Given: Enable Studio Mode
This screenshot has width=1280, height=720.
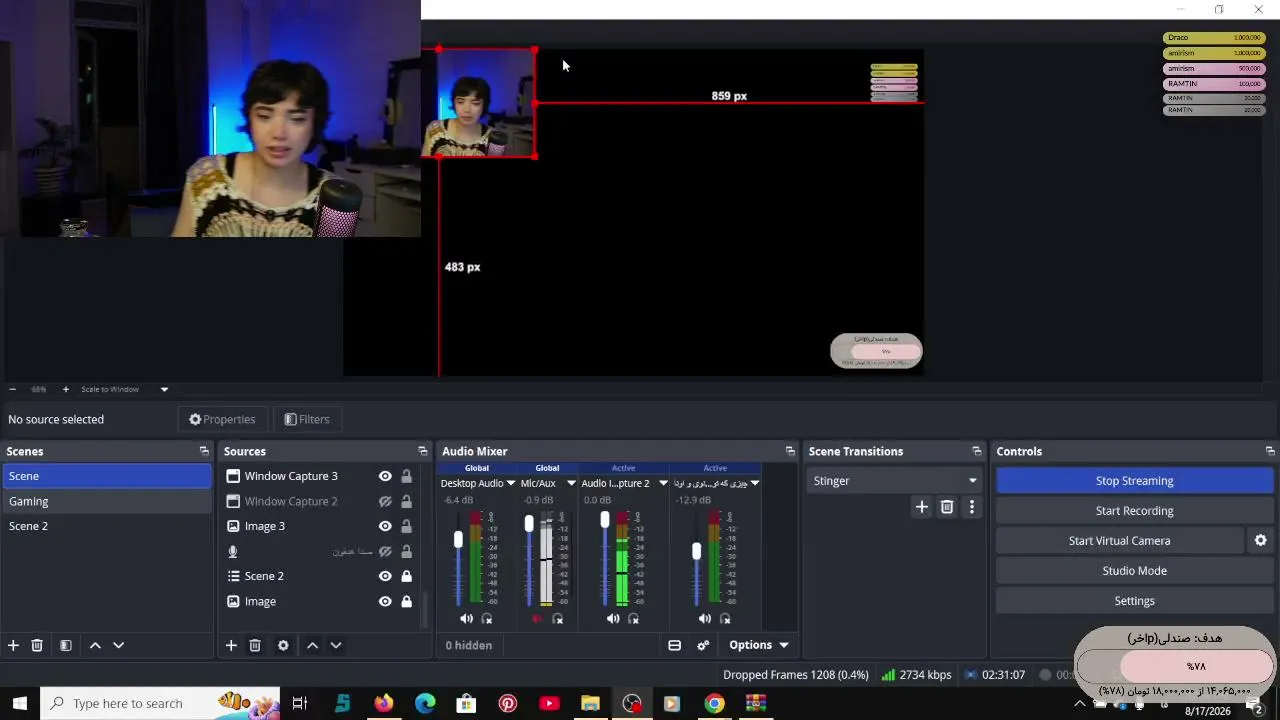Looking at the screenshot, I should (x=1134, y=571).
